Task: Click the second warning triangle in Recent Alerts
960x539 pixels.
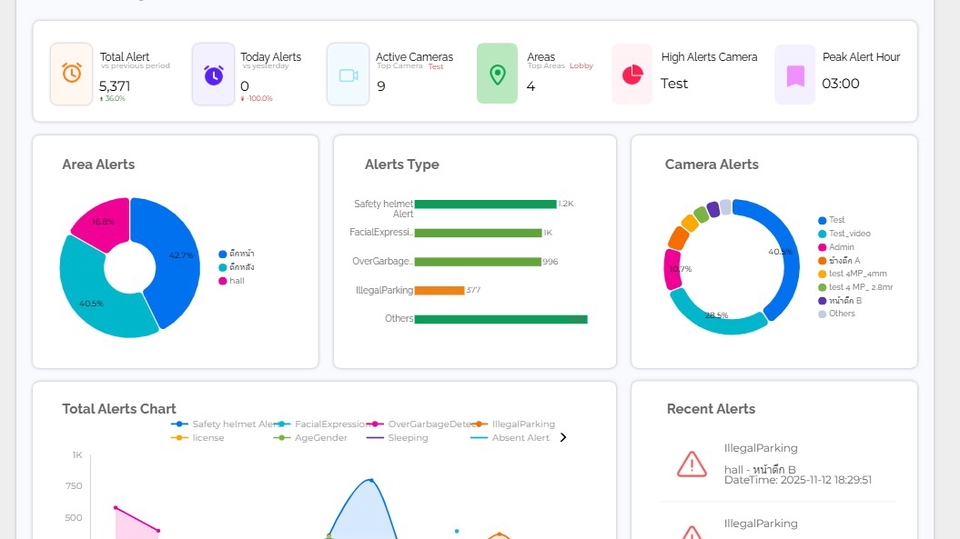Action: coord(692,532)
